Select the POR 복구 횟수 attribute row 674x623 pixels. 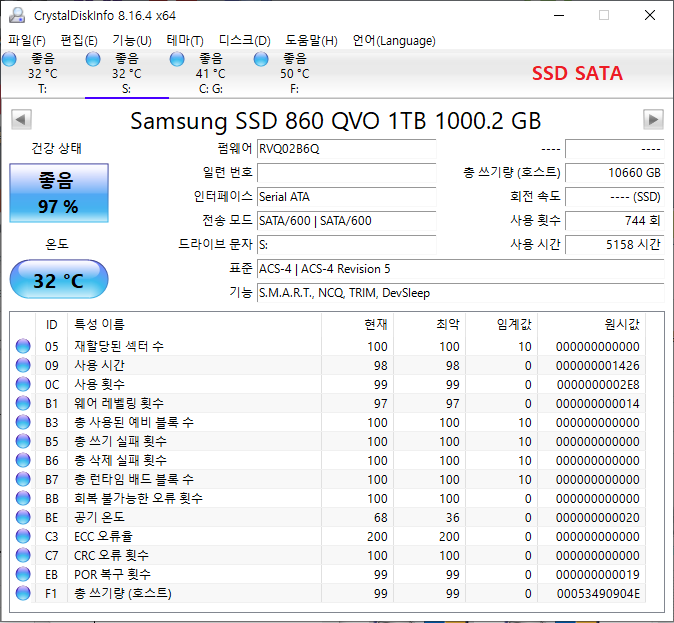(328, 574)
